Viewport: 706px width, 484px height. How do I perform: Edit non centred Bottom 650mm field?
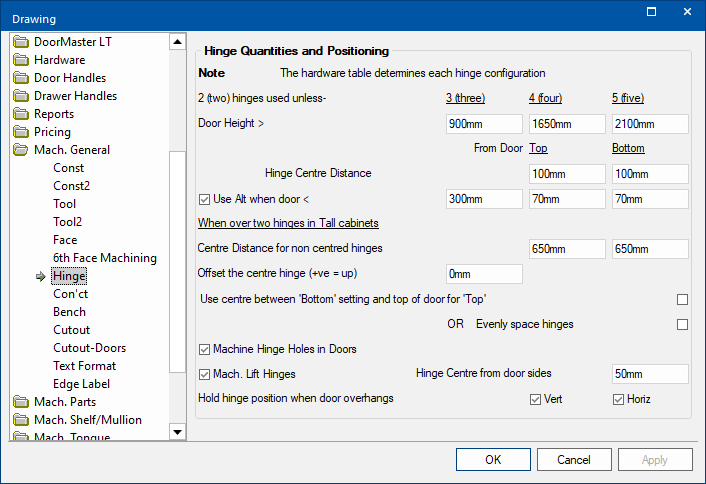(x=650, y=249)
